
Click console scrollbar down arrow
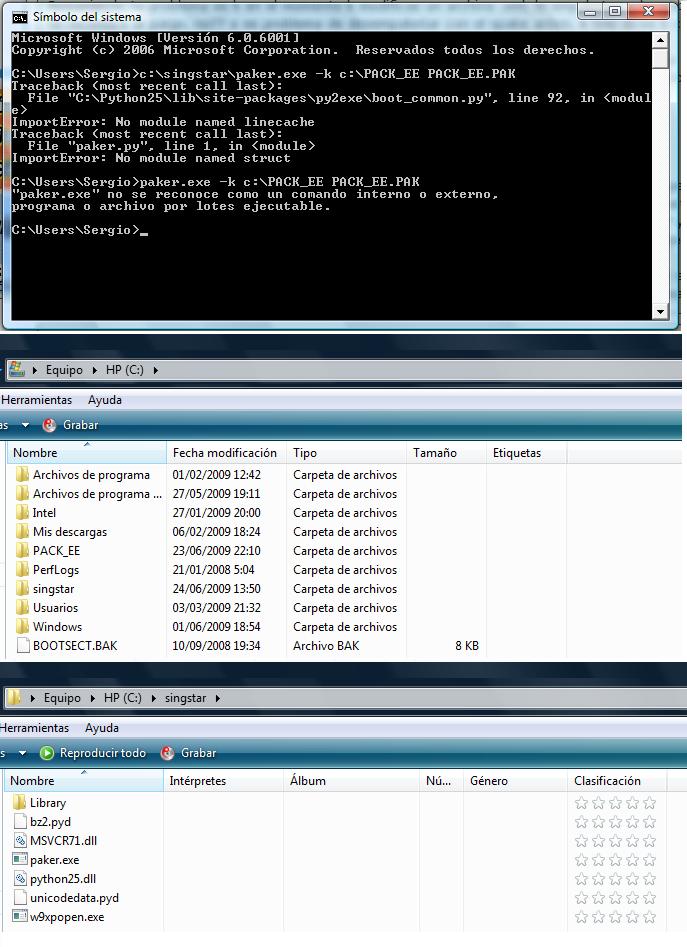[660, 312]
